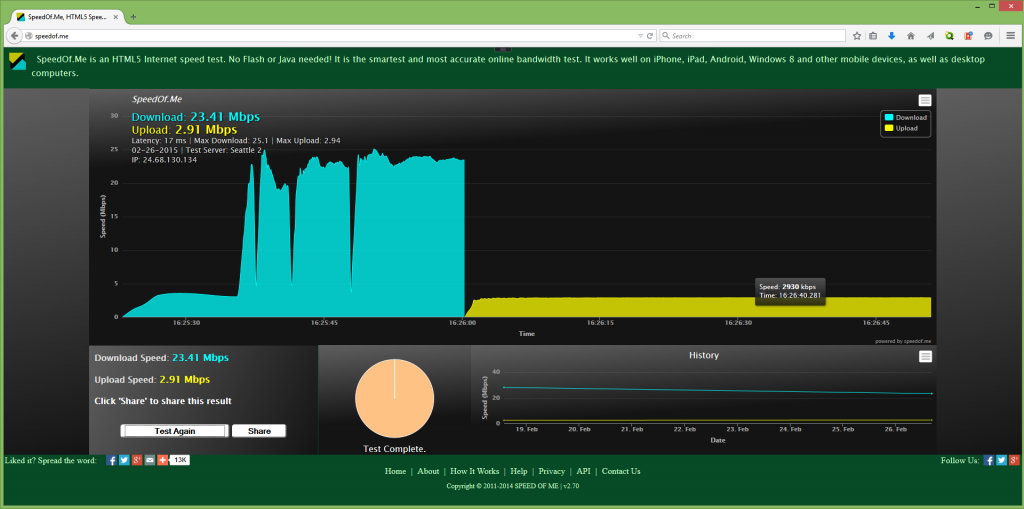1024x509 pixels.
Task: Click the red extension icon with blue badge
Action: (968, 36)
